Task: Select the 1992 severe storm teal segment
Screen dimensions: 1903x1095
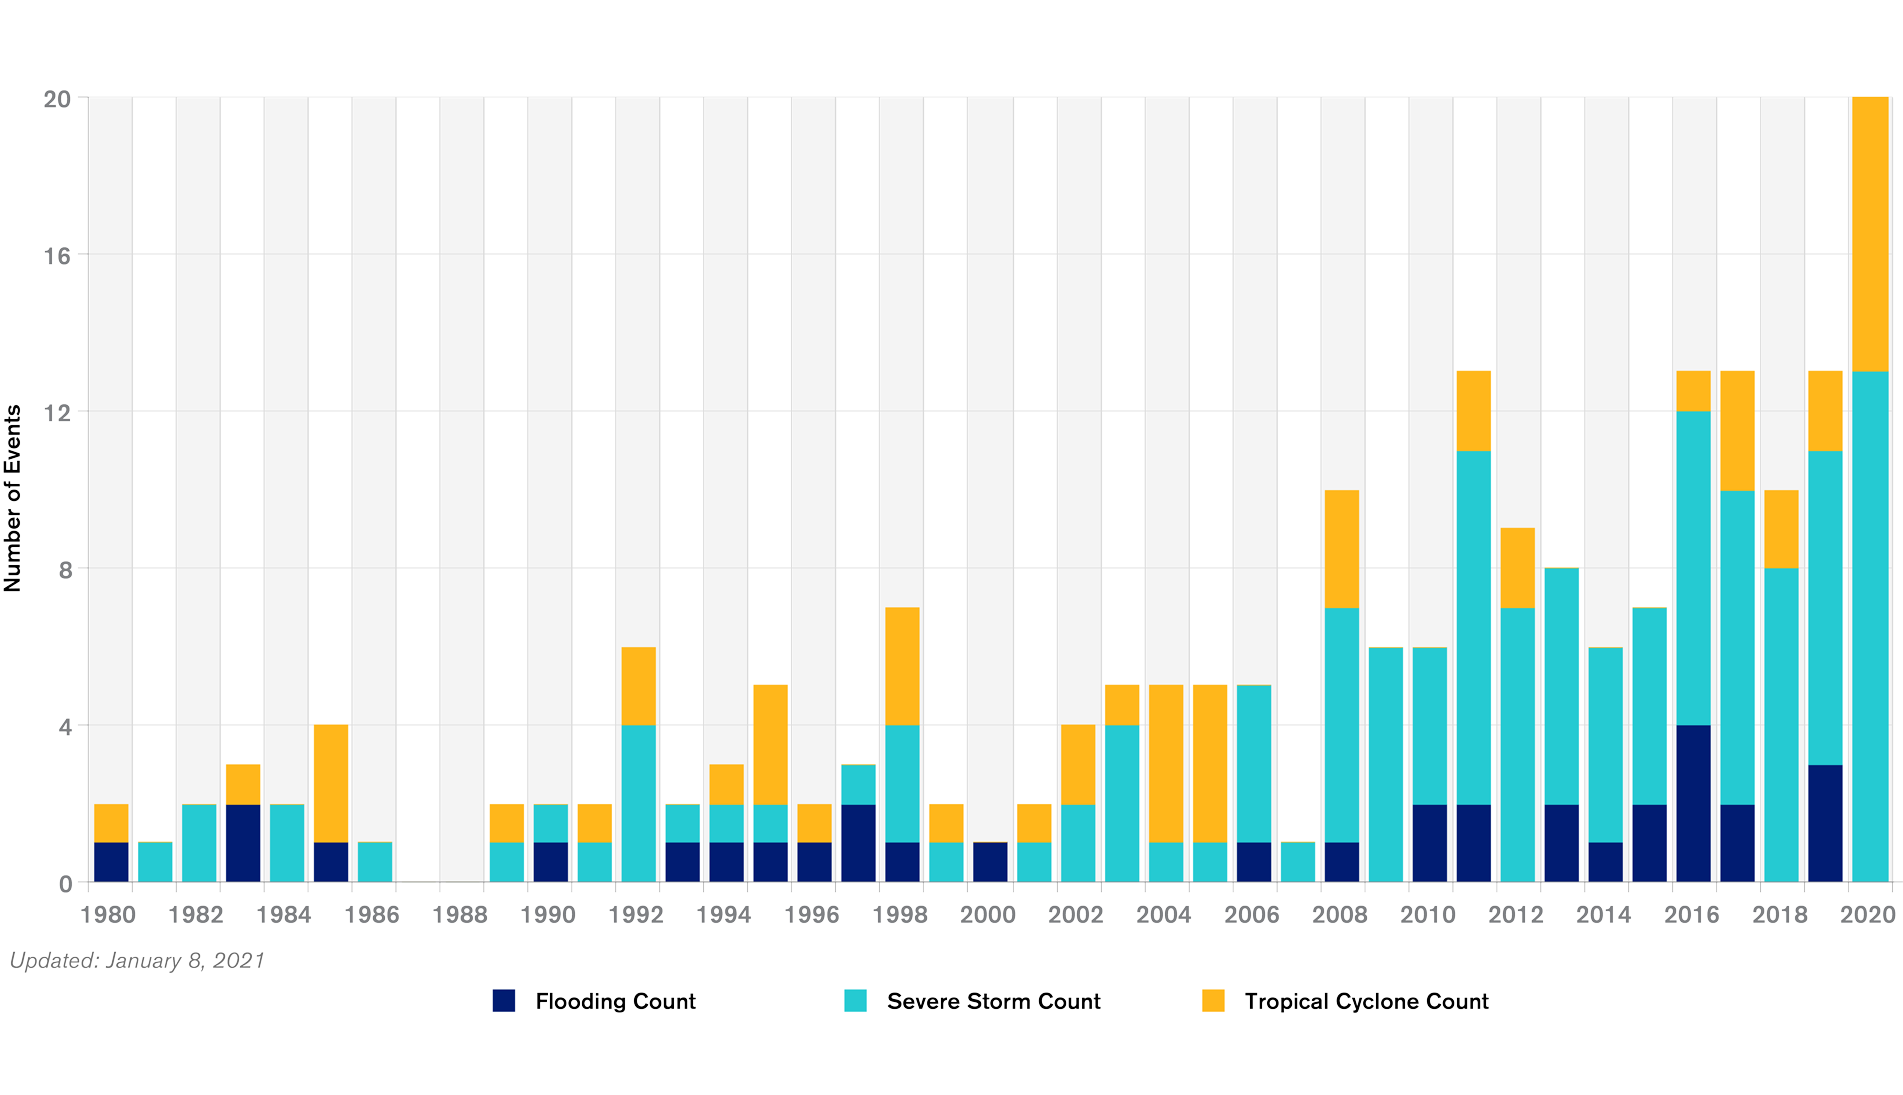Action: (638, 803)
